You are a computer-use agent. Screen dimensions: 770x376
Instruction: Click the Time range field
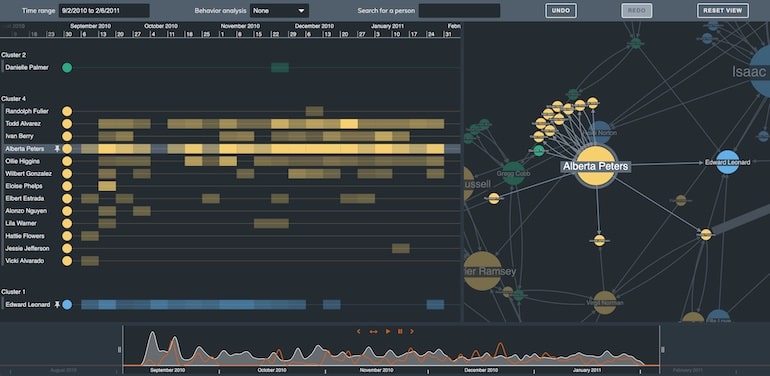click(104, 11)
